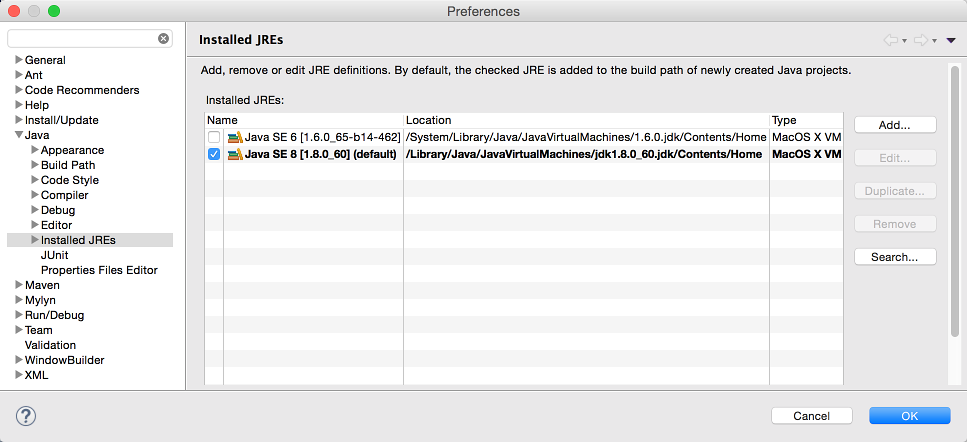
Task: Expand the General preferences category
Action: pyautogui.click(x=19, y=60)
